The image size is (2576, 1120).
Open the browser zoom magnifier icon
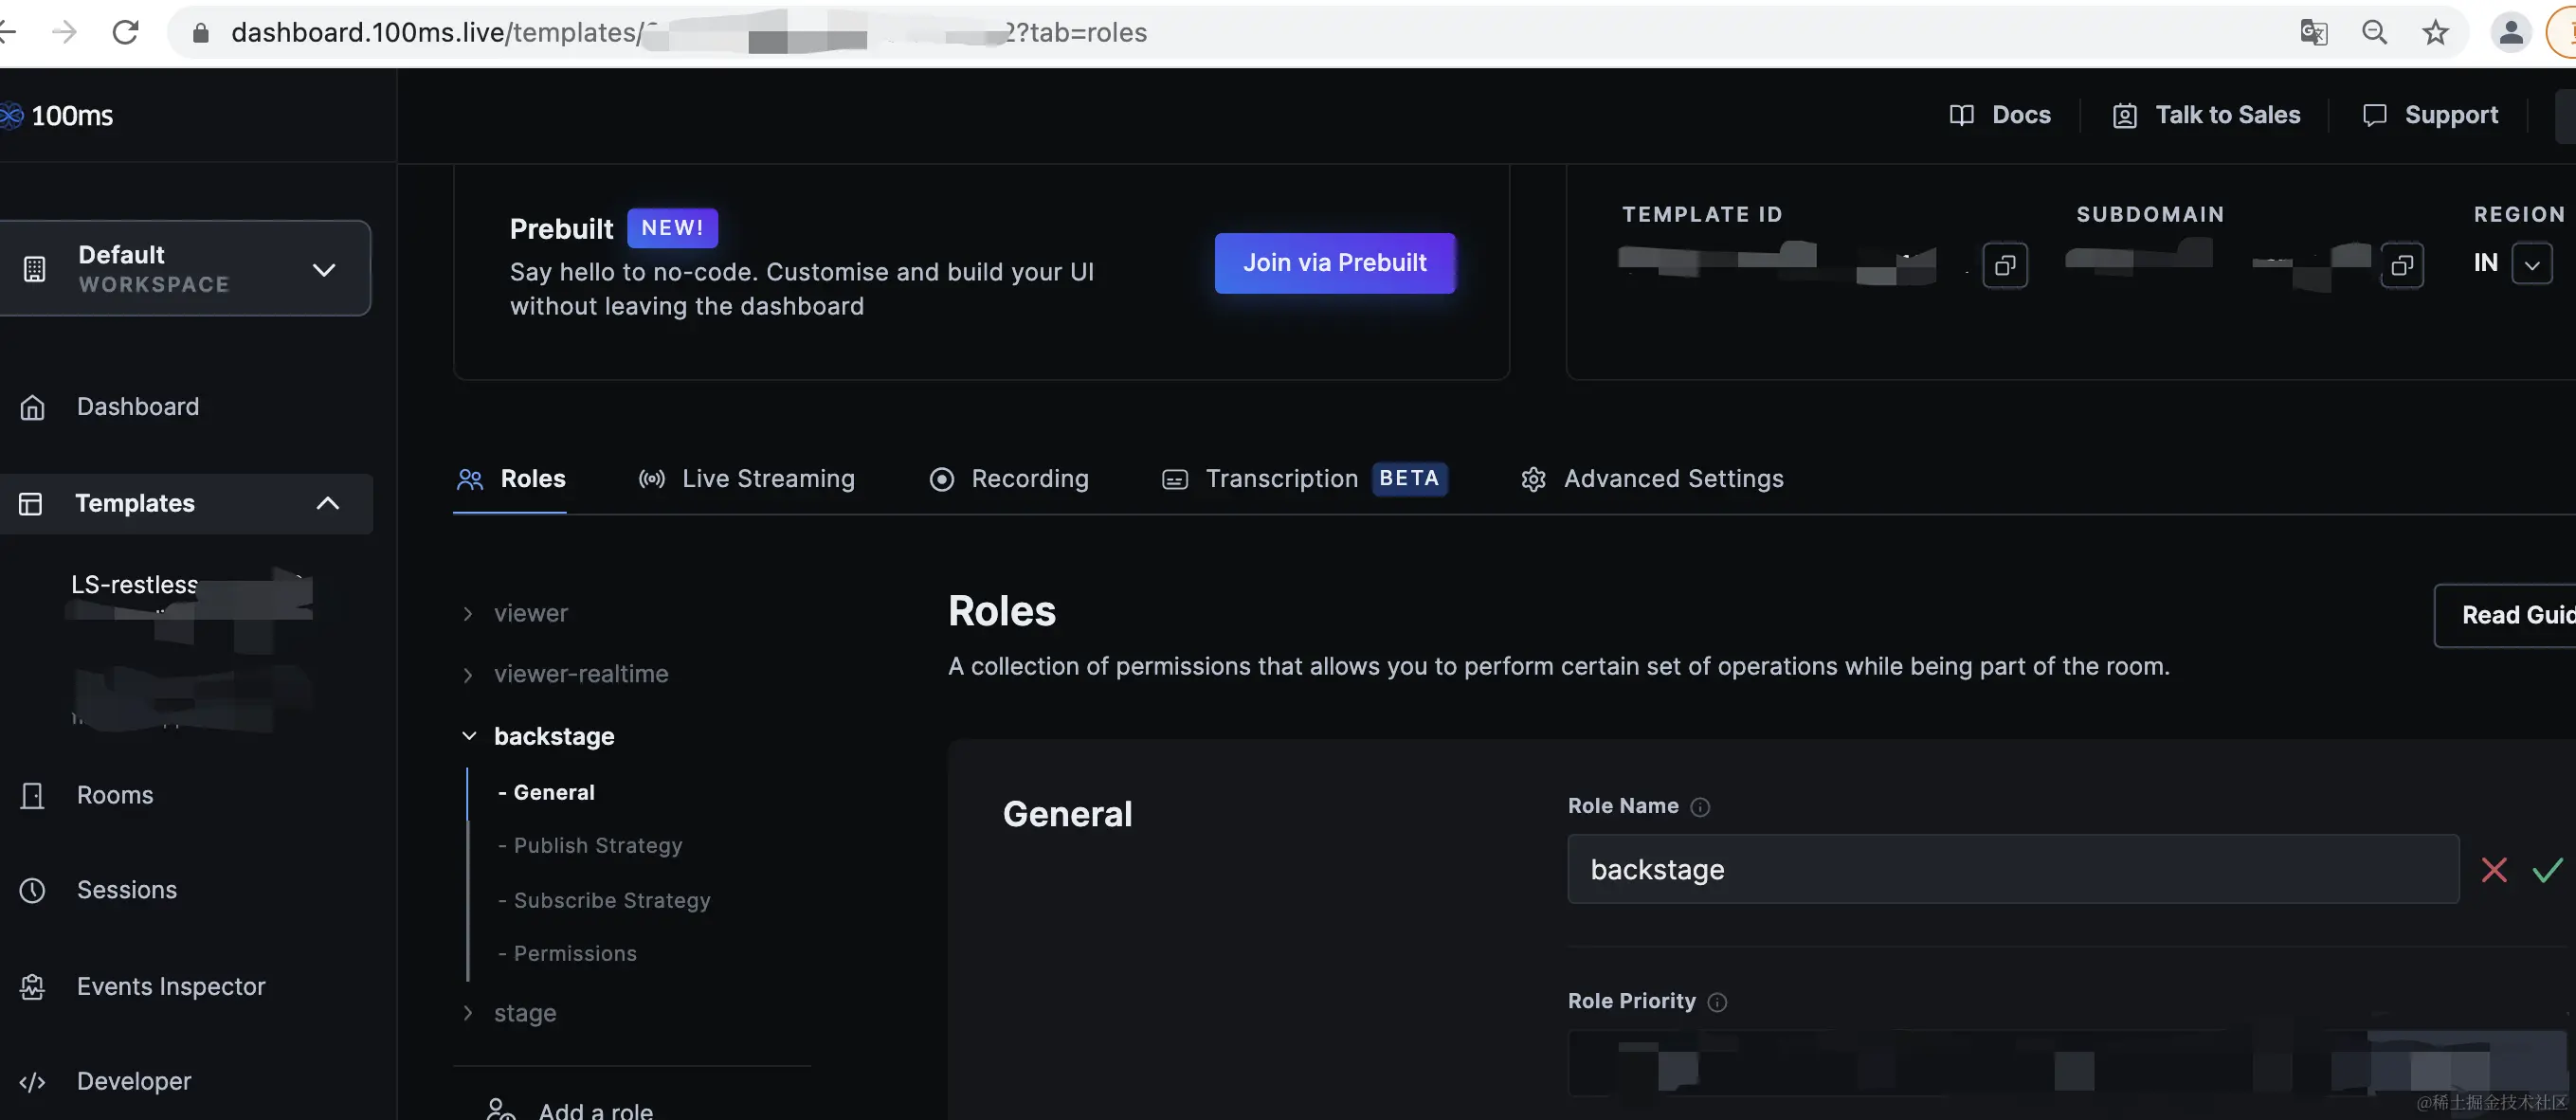click(x=2374, y=33)
